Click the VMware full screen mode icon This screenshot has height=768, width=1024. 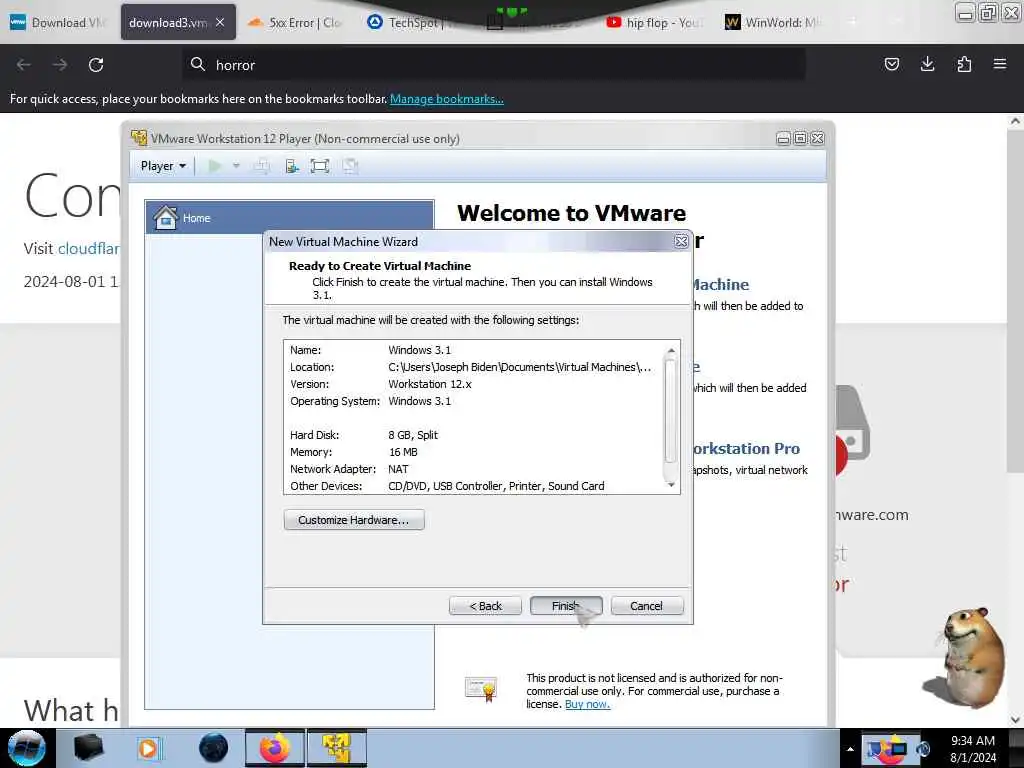[x=319, y=166]
